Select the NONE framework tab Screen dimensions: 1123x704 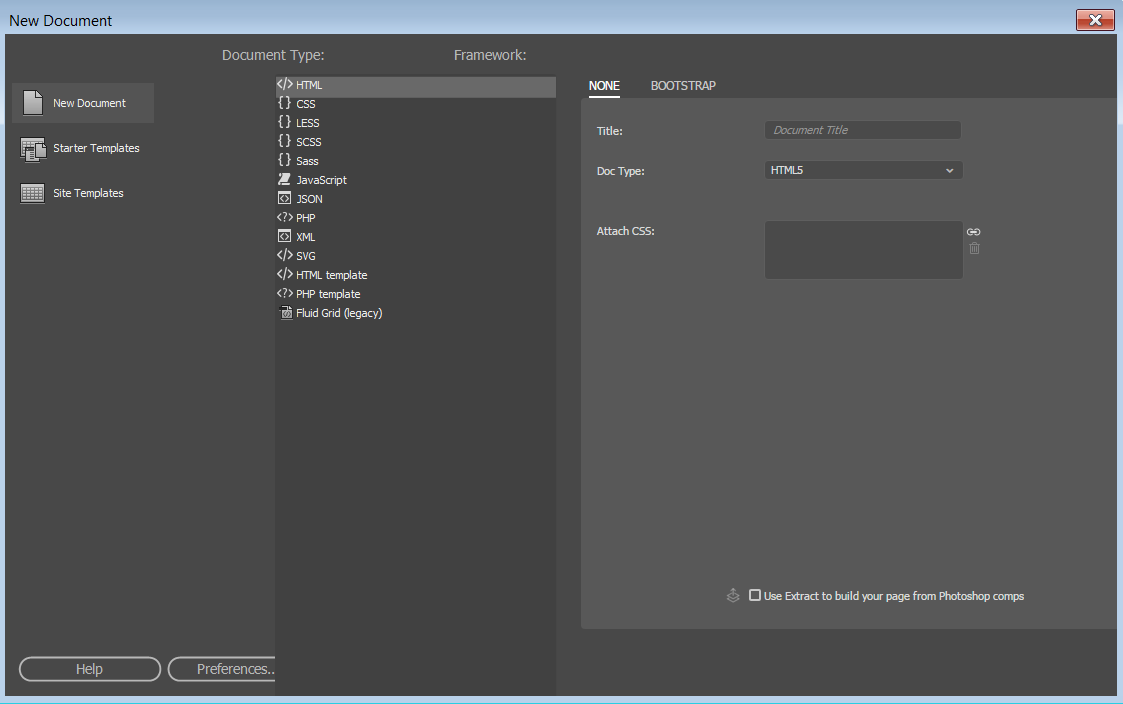[x=604, y=85]
